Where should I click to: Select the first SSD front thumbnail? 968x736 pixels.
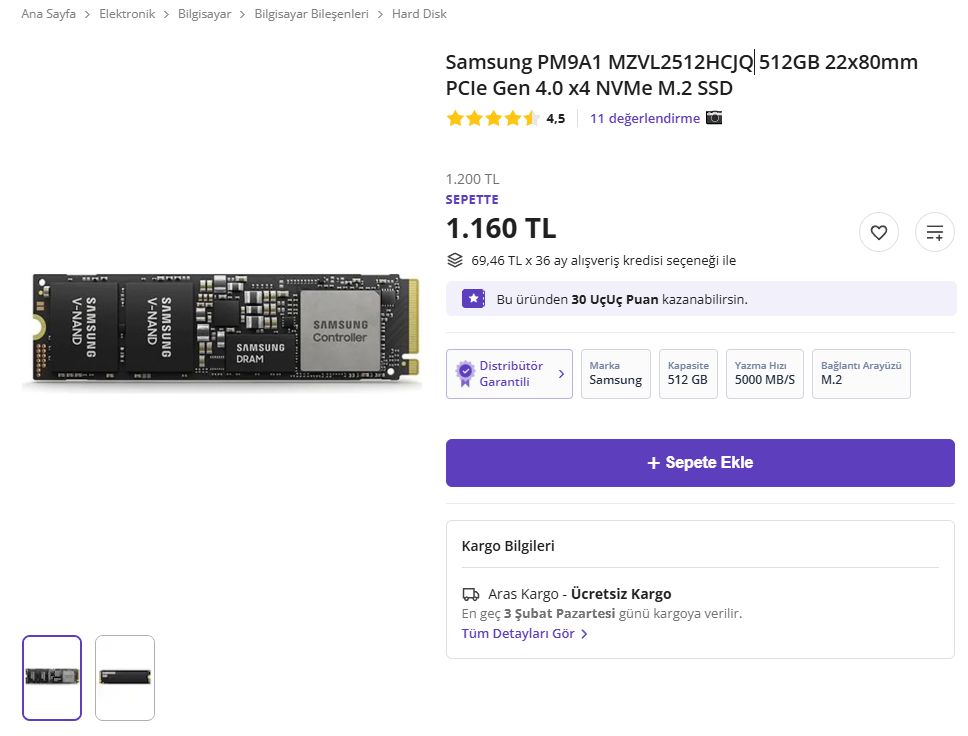(x=52, y=677)
